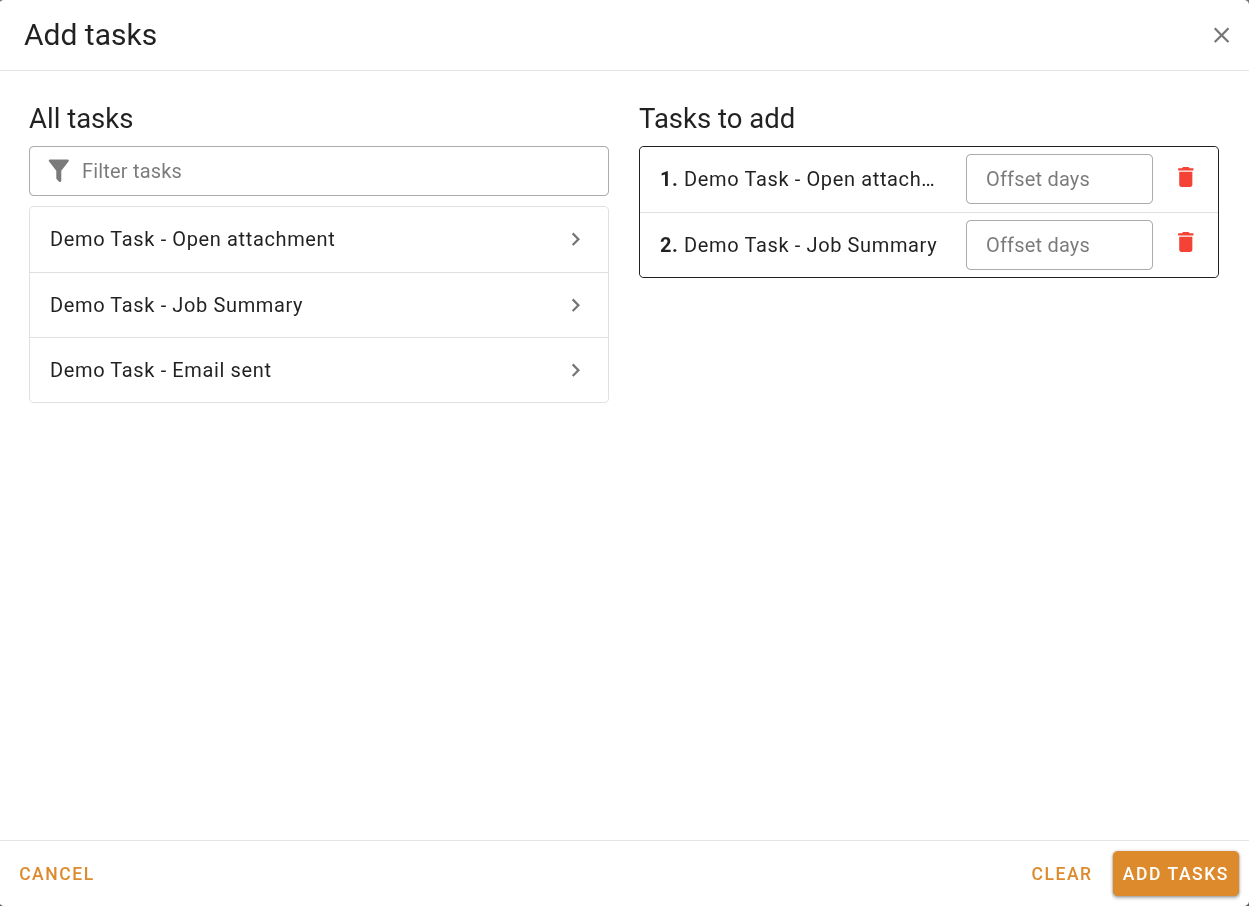Click the 'Tasks to add' heading

(717, 118)
